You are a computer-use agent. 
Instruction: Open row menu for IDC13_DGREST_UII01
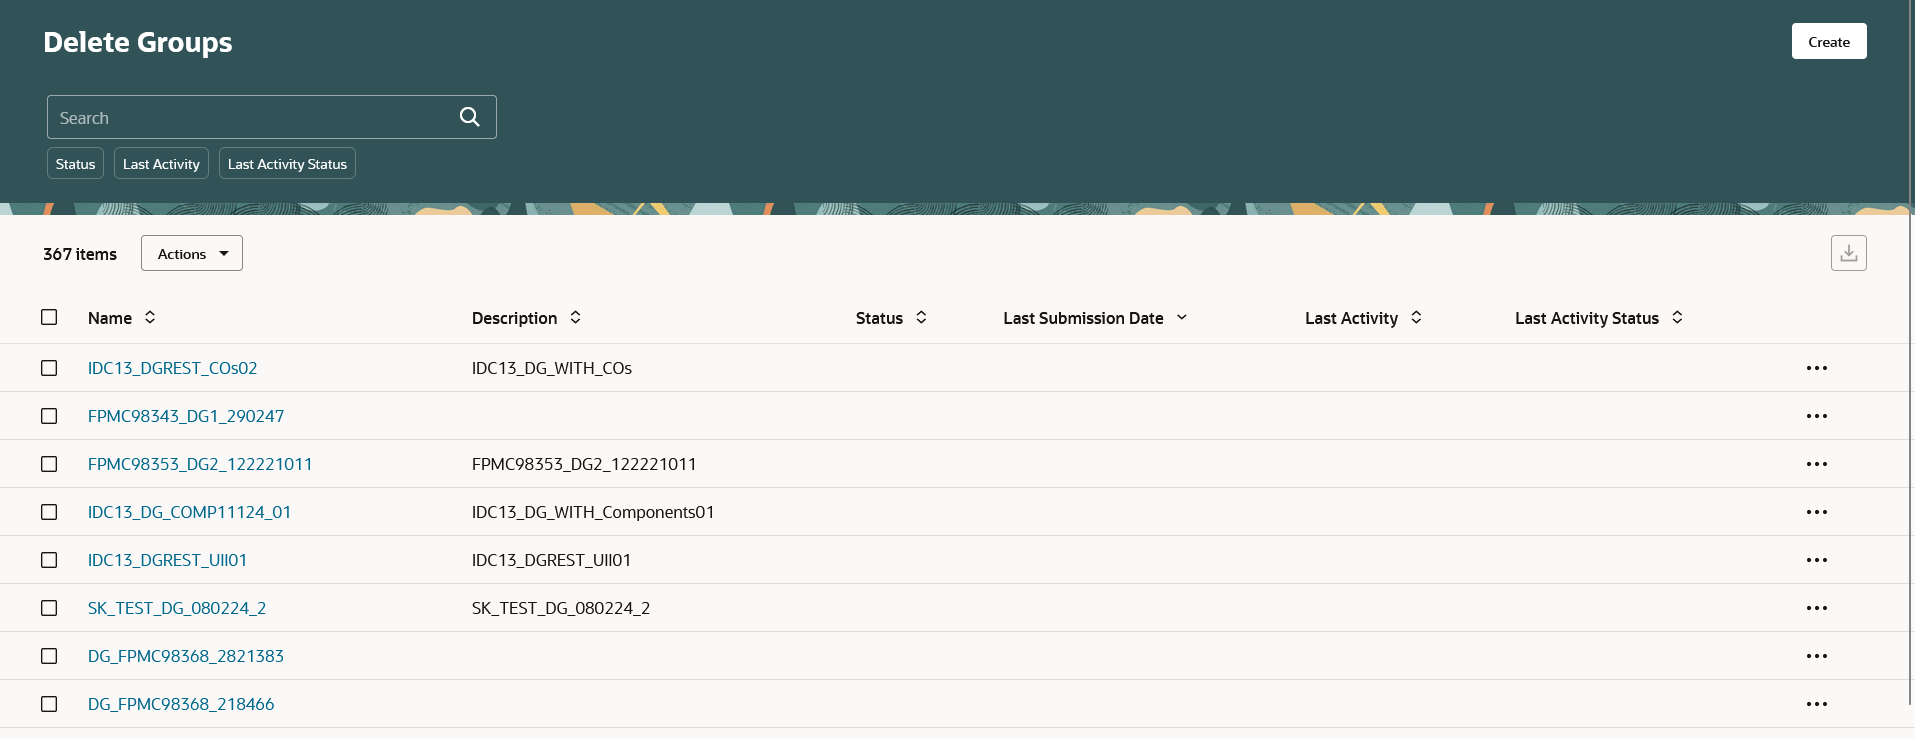click(1817, 560)
